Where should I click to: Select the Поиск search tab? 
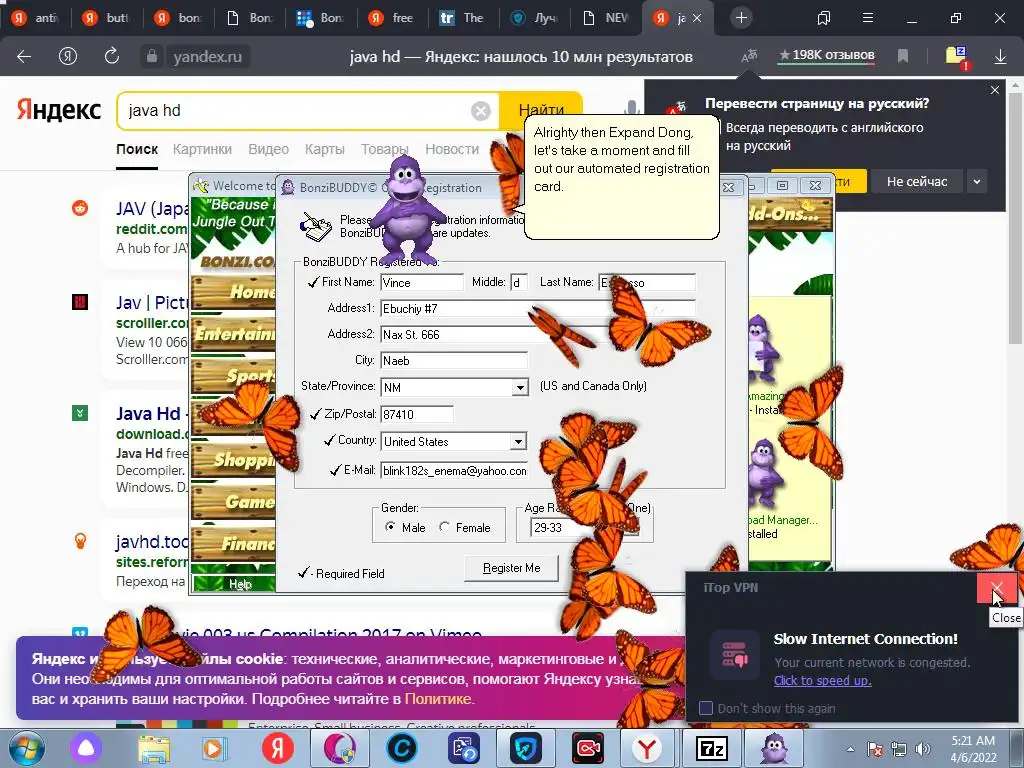click(137, 149)
